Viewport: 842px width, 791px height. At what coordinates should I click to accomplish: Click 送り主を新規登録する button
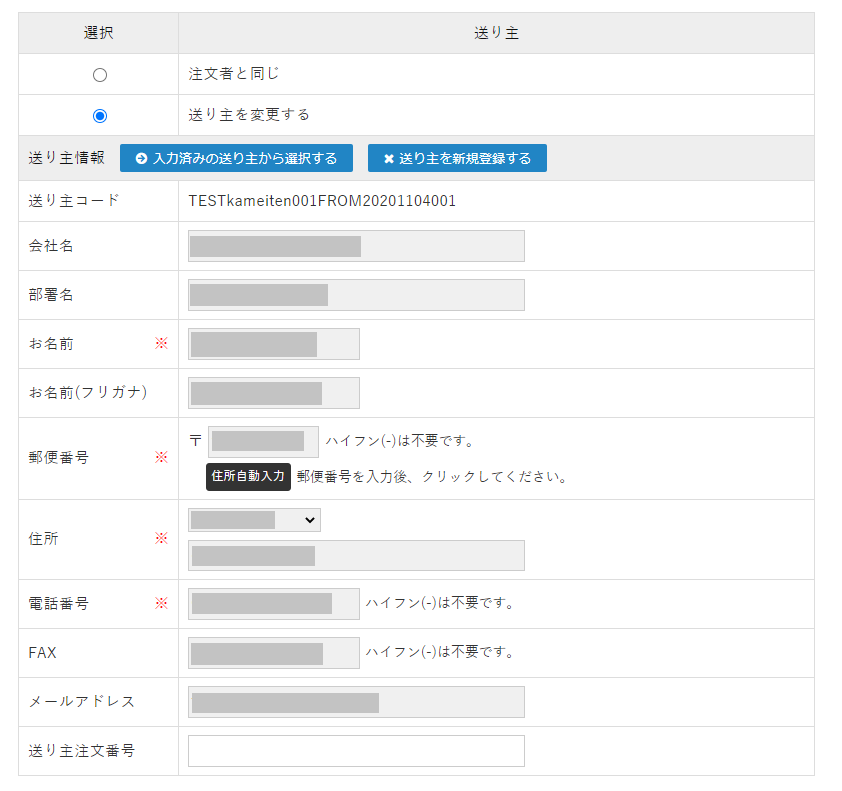[x=457, y=158]
